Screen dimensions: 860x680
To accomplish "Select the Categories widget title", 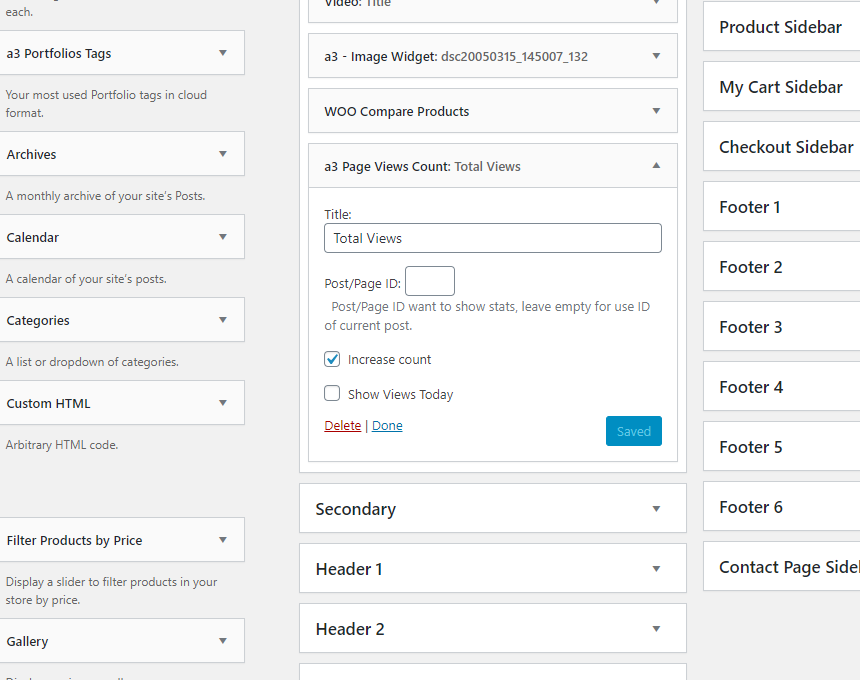I will [38, 320].
